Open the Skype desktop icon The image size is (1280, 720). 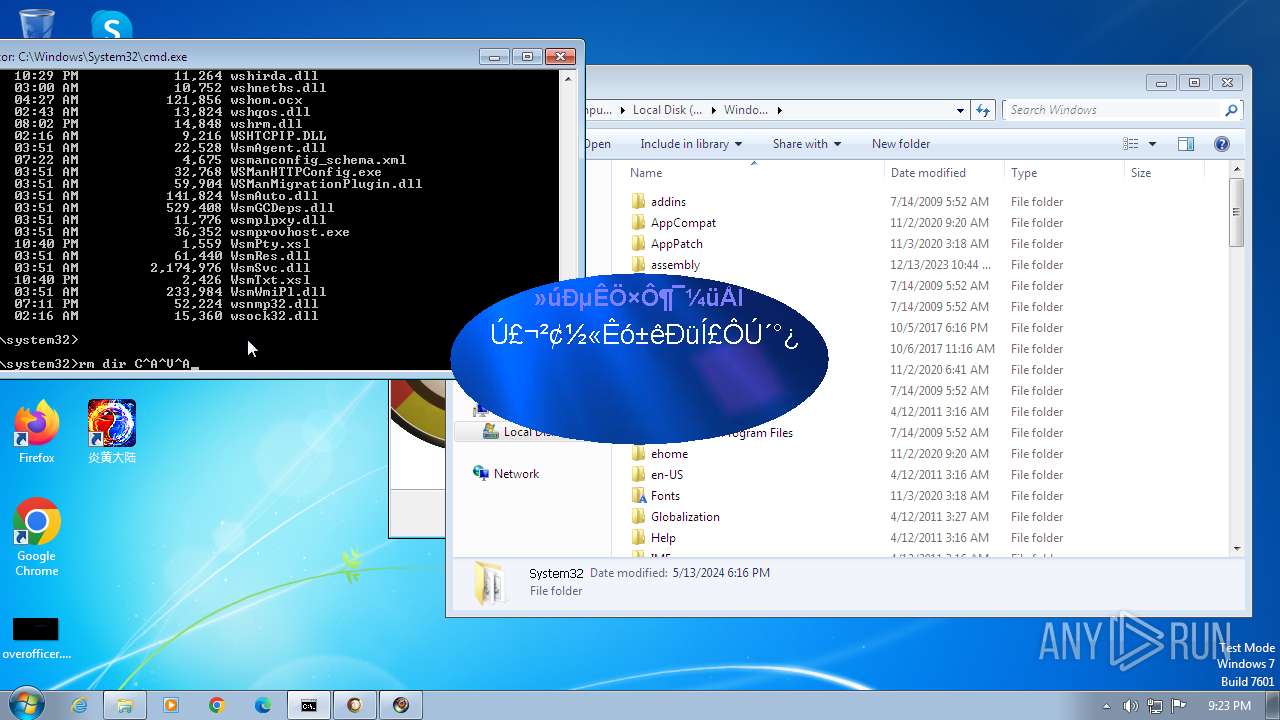pos(111,24)
